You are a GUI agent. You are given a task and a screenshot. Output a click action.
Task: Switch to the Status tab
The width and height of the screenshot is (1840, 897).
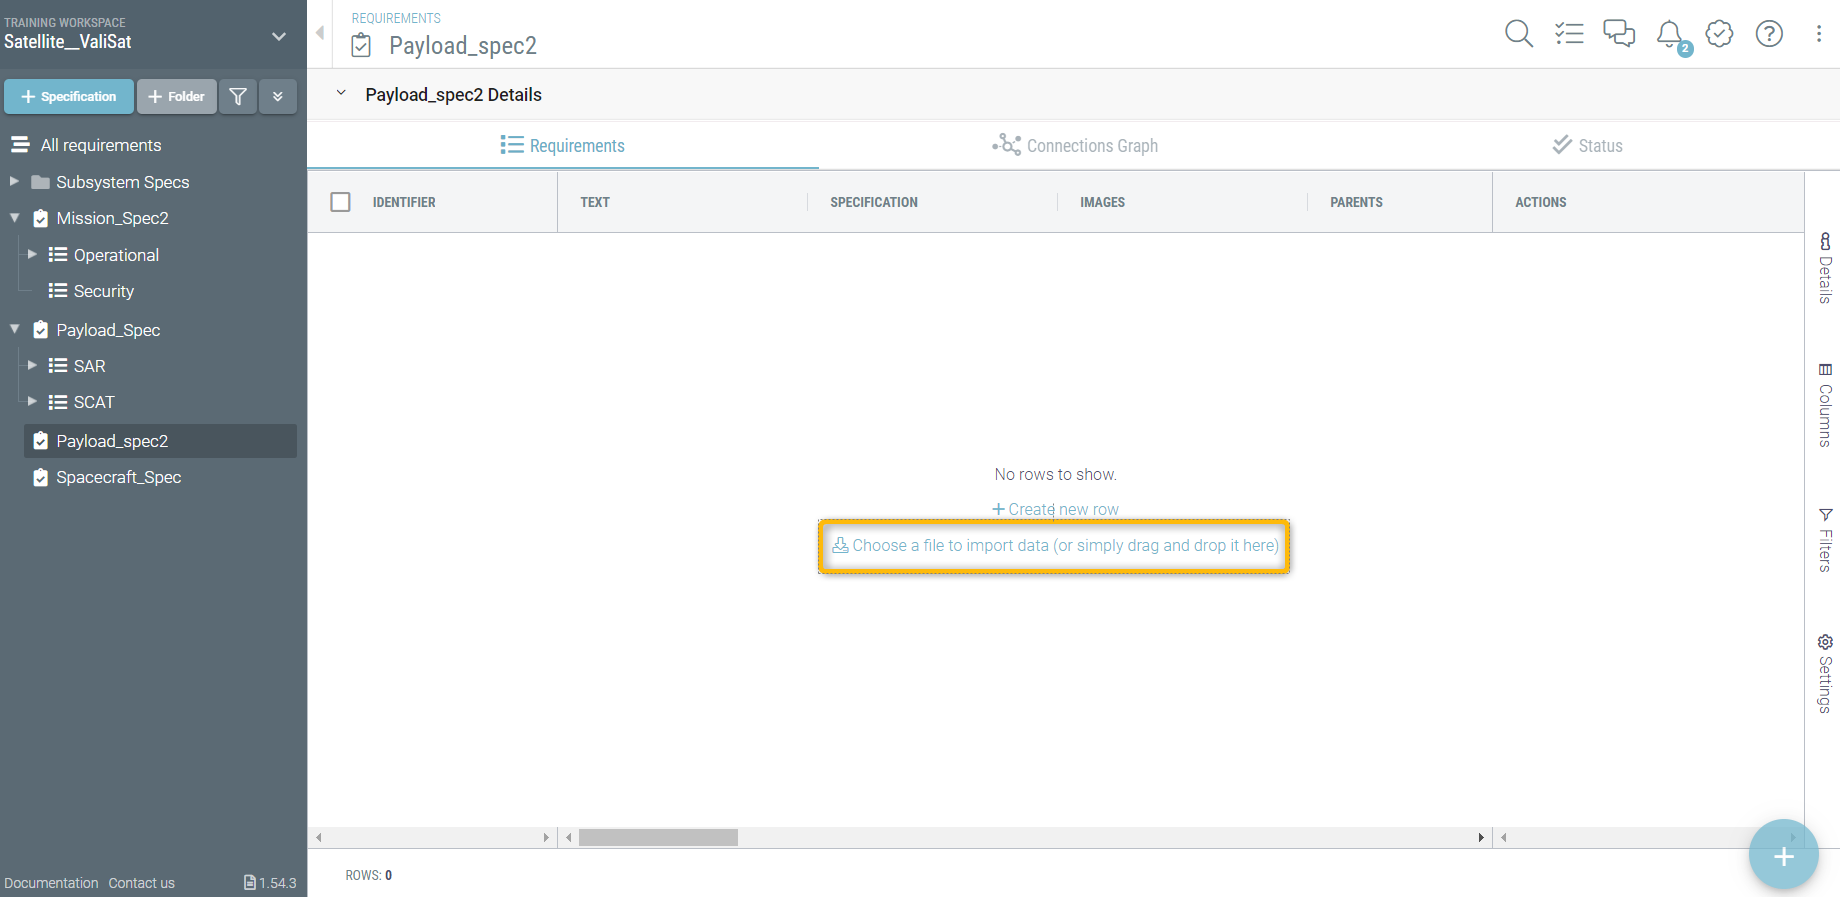click(1587, 145)
